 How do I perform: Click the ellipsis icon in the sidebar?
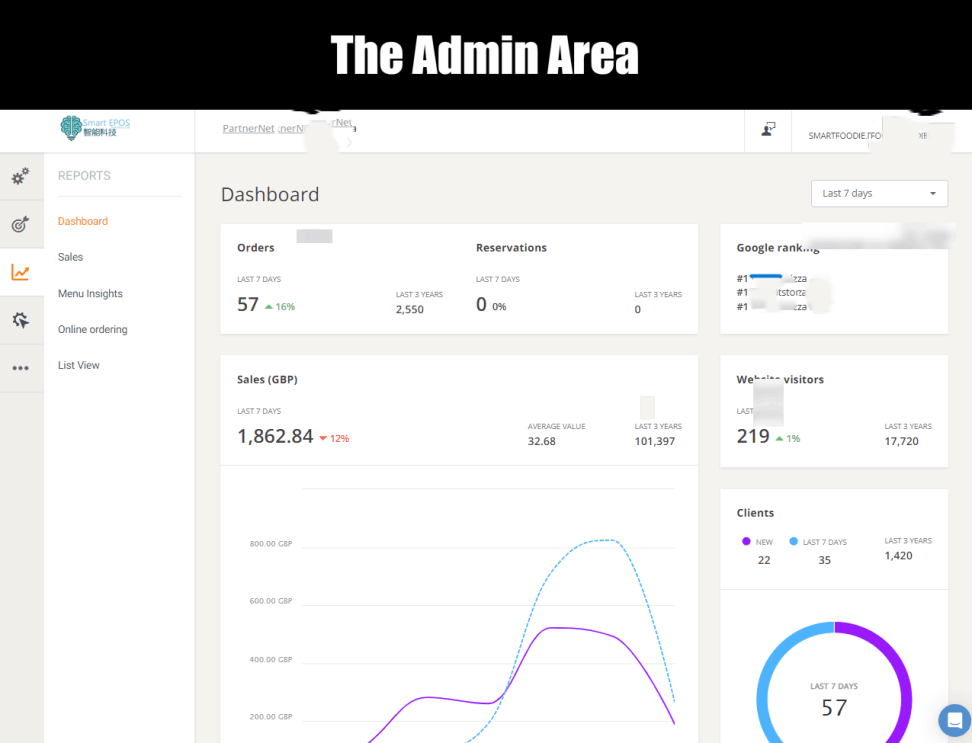click(x=21, y=367)
